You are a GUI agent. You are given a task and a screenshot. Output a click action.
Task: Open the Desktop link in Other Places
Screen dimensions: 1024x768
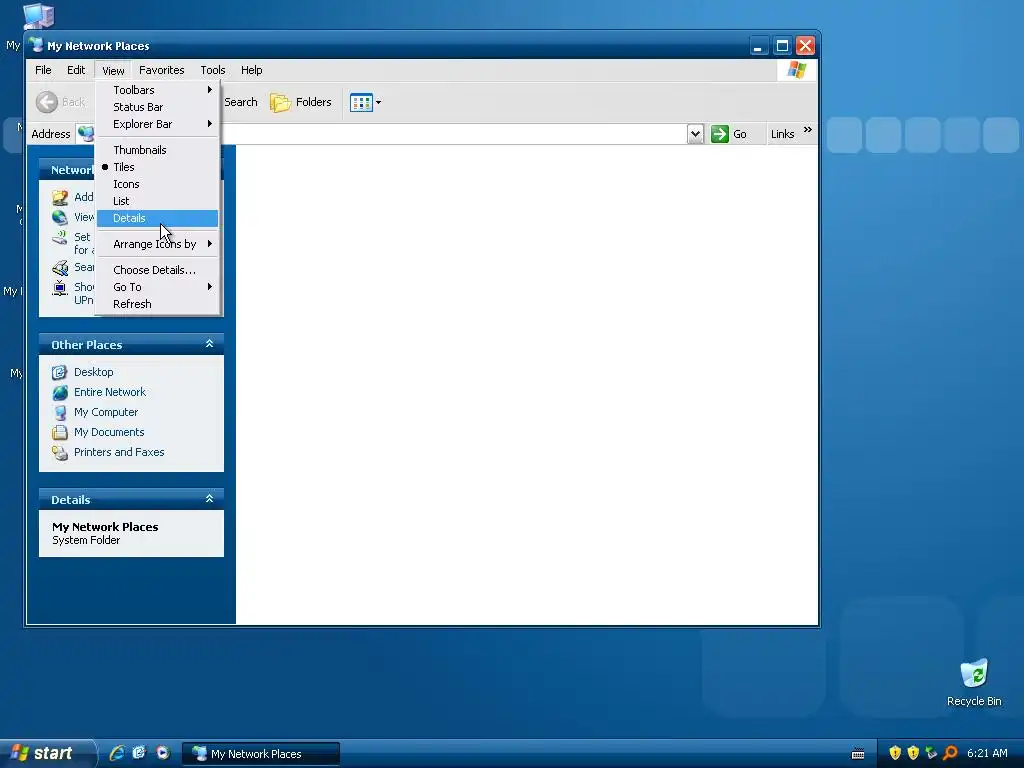tap(93, 372)
